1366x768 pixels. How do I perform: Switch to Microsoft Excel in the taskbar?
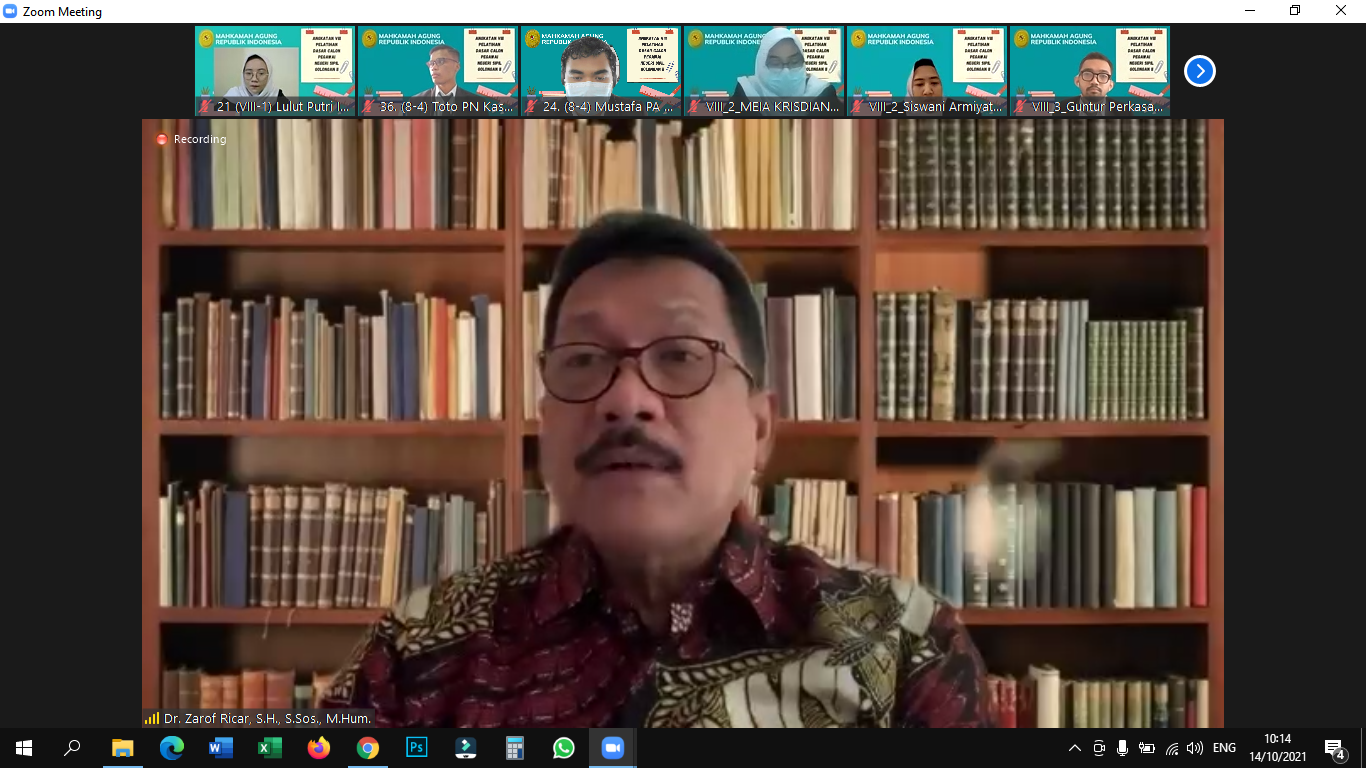point(269,748)
